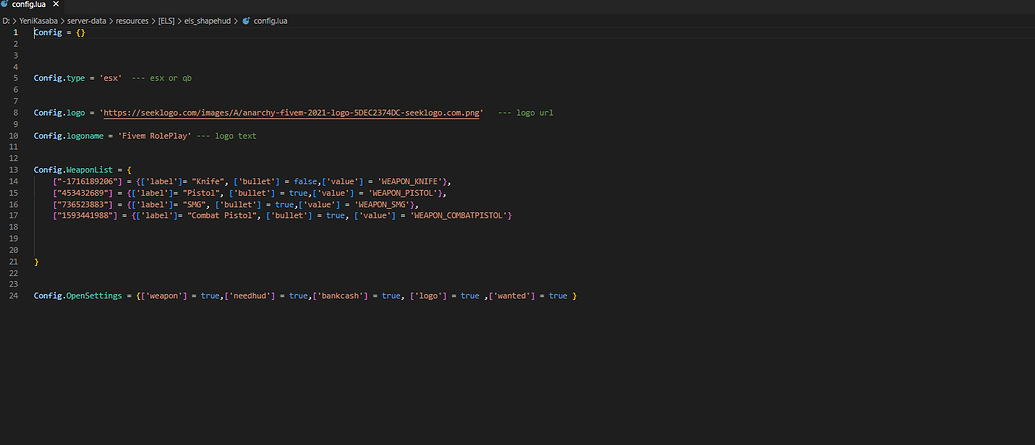
Task: Open the [ELS] breadcrumb folder
Action: pyautogui.click(x=166, y=21)
